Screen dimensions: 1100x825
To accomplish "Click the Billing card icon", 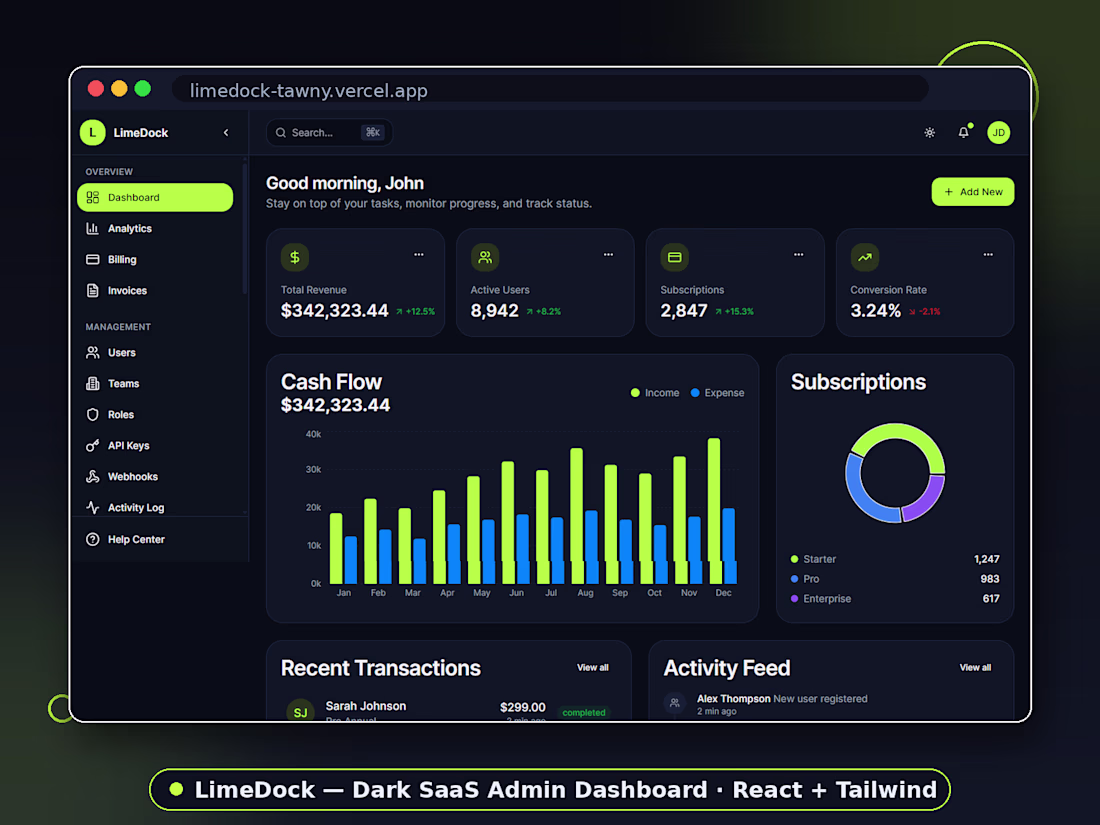I will point(93,260).
